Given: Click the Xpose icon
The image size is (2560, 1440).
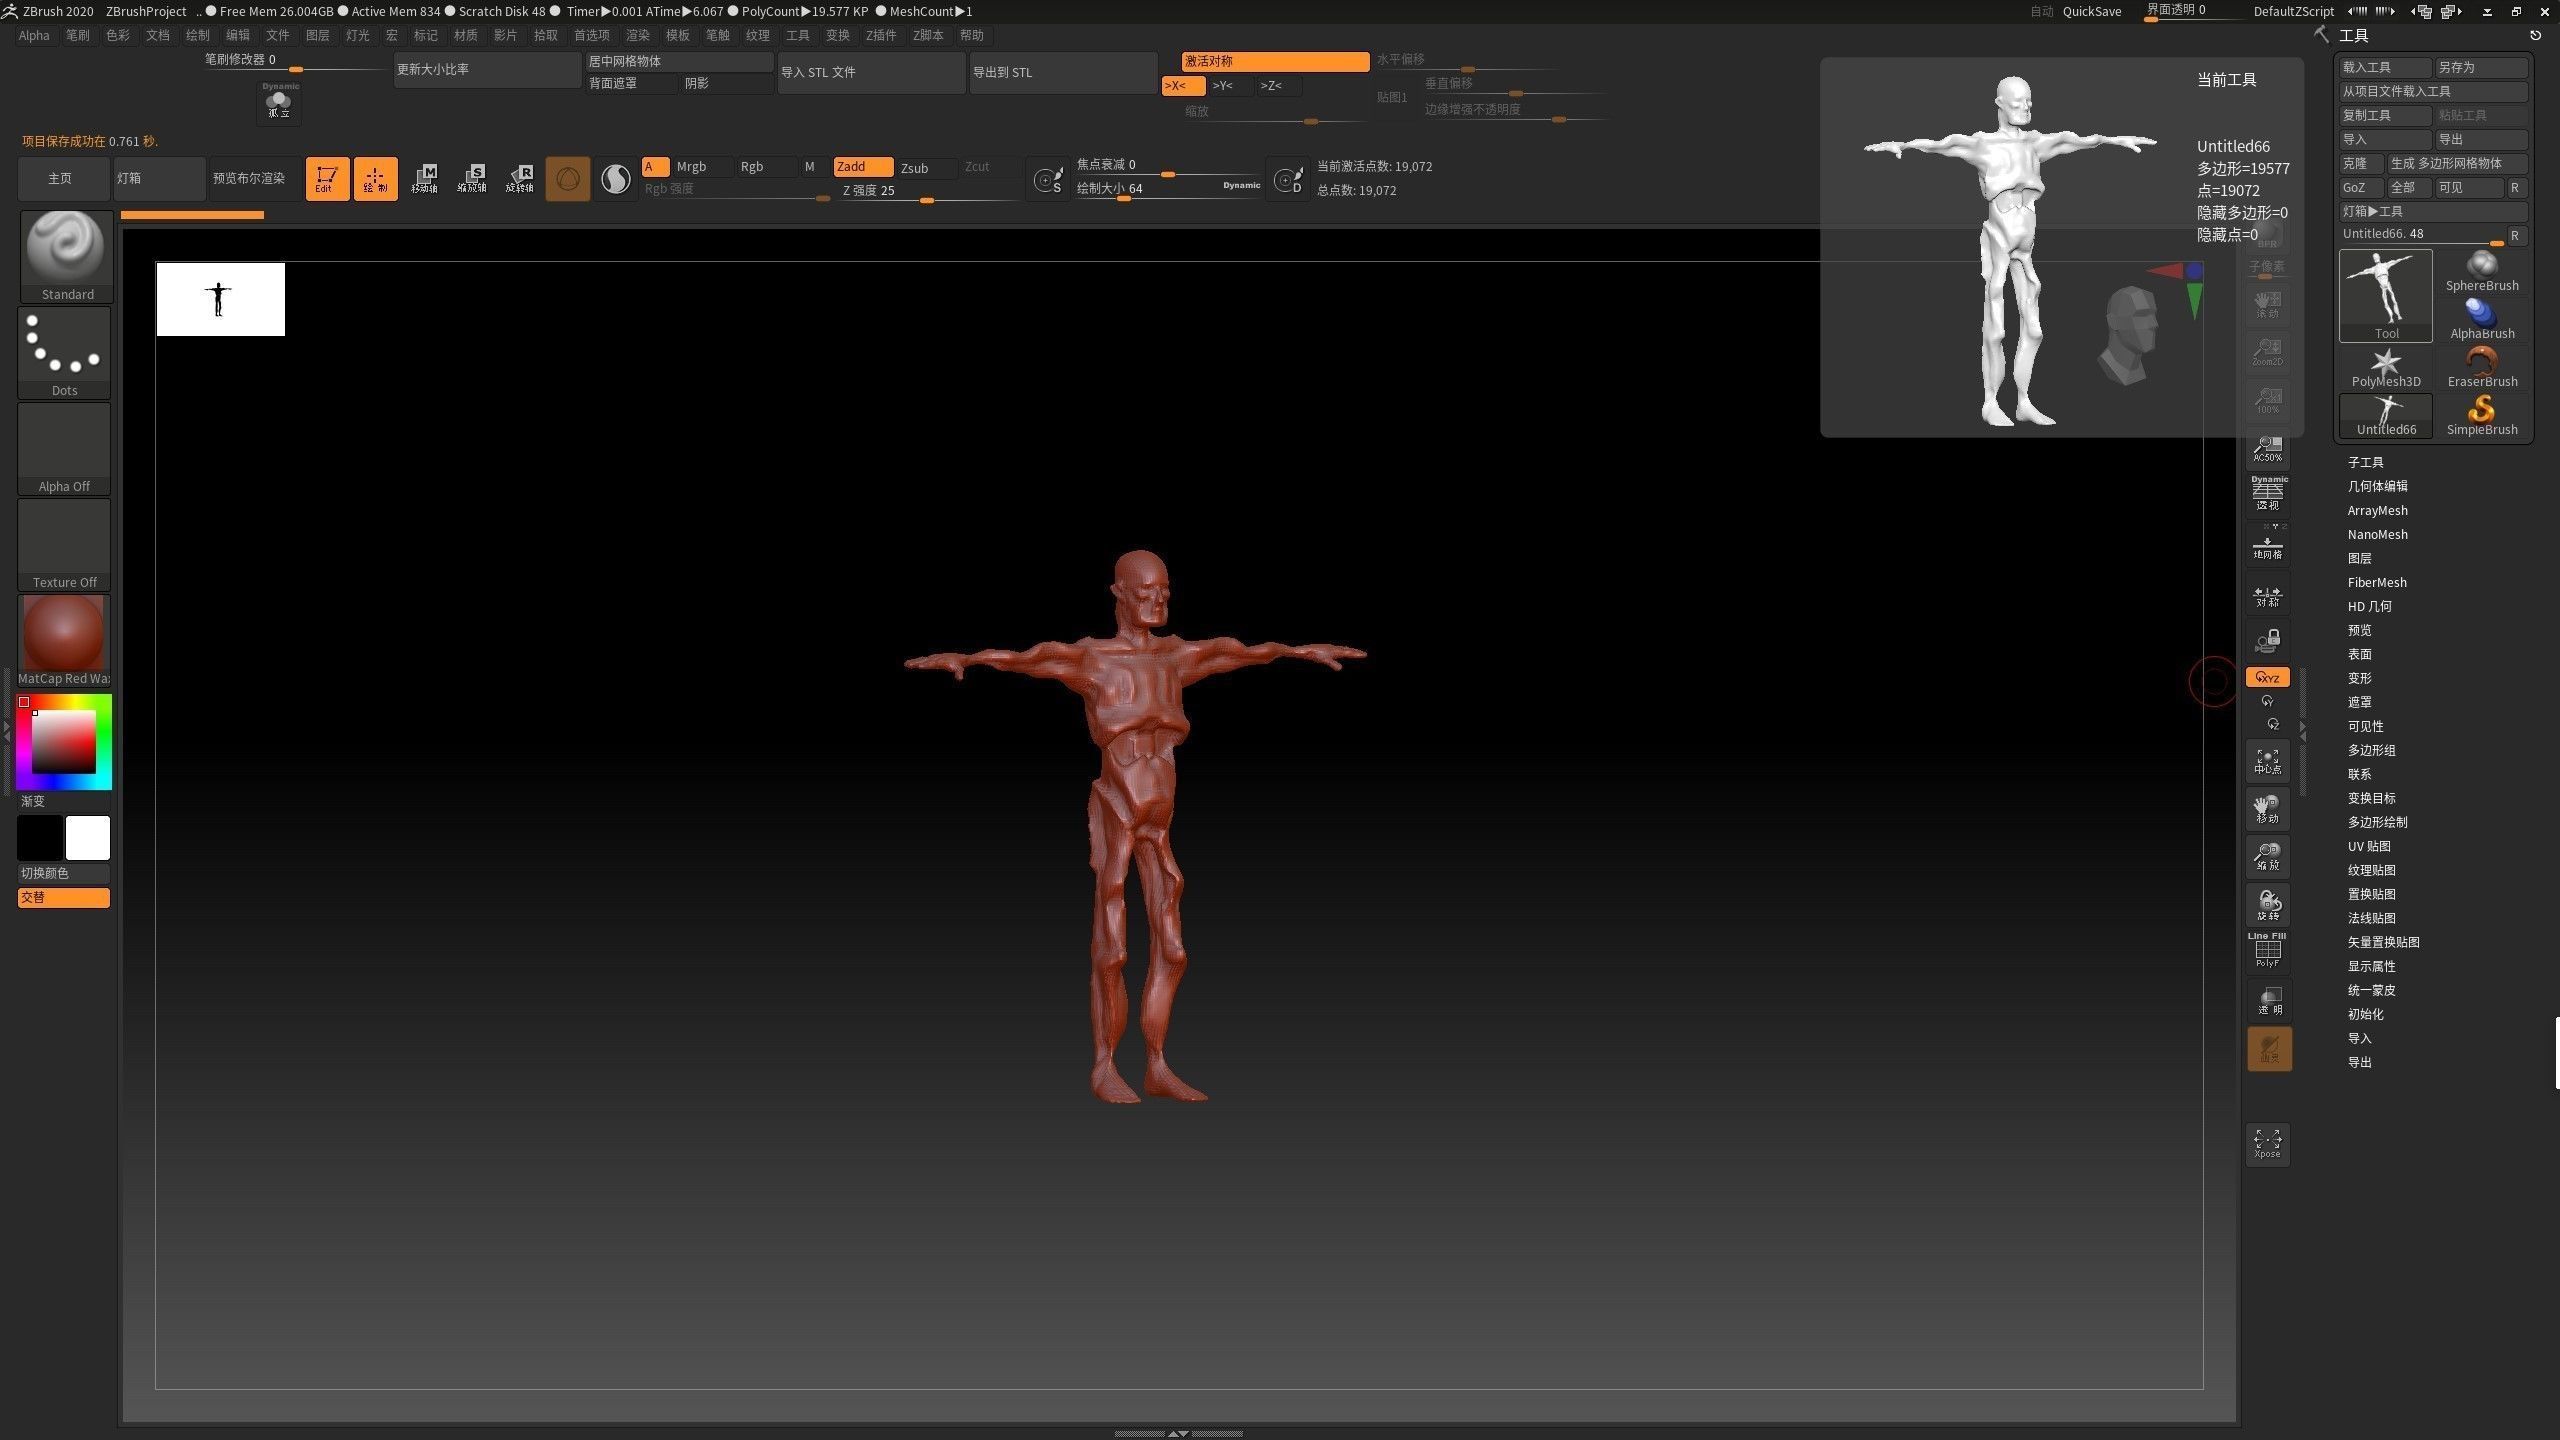Looking at the screenshot, I should point(2268,1143).
